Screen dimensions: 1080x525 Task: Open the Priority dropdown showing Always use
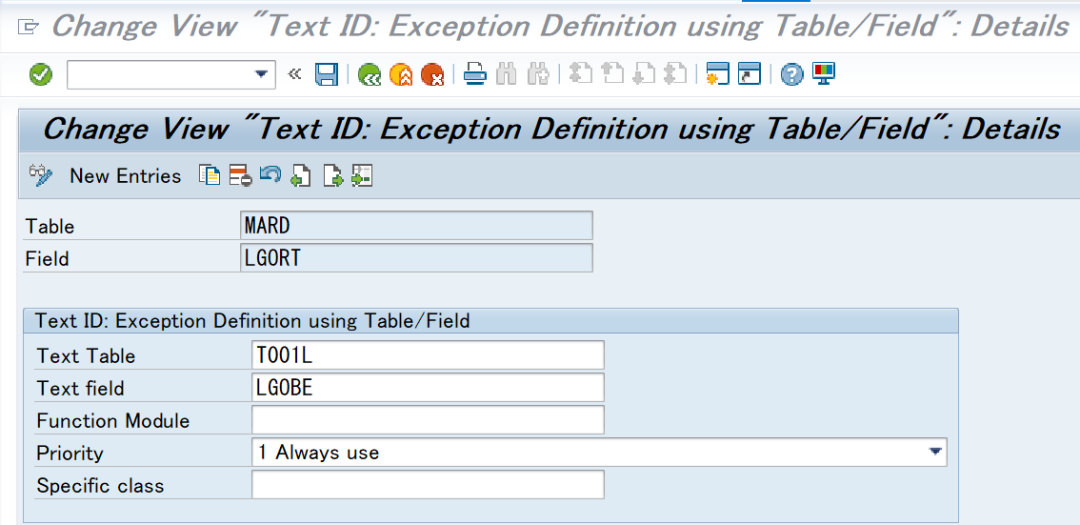tap(599, 452)
